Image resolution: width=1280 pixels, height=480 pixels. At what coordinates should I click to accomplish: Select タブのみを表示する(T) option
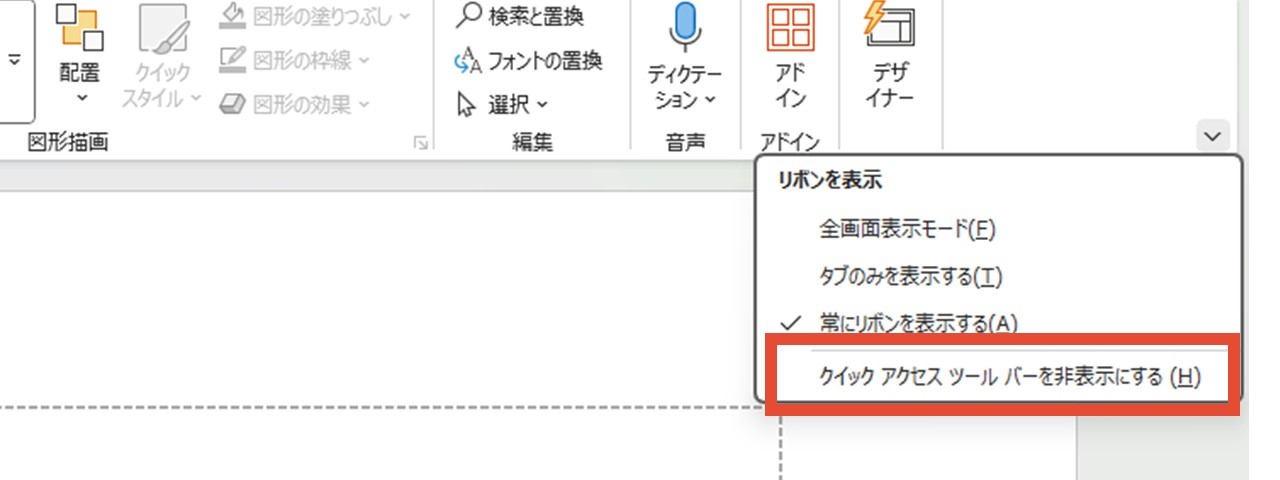click(910, 275)
